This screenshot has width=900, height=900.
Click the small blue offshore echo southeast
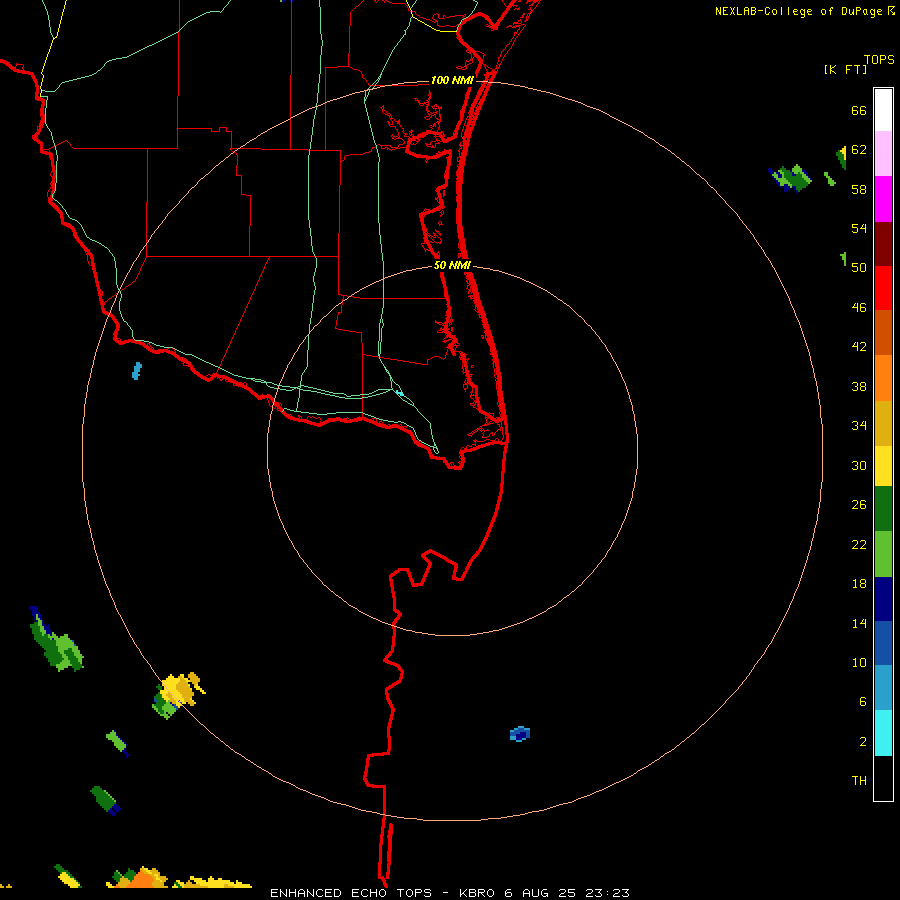pos(519,734)
